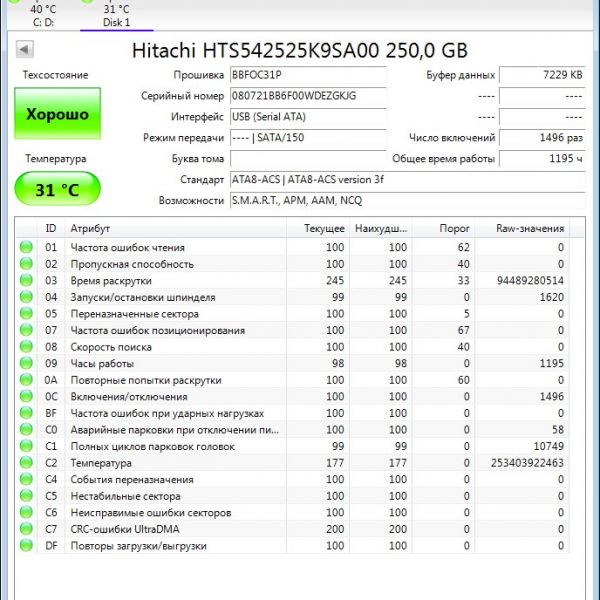
Task: Select the Время раскрутки row
Action: (293, 280)
